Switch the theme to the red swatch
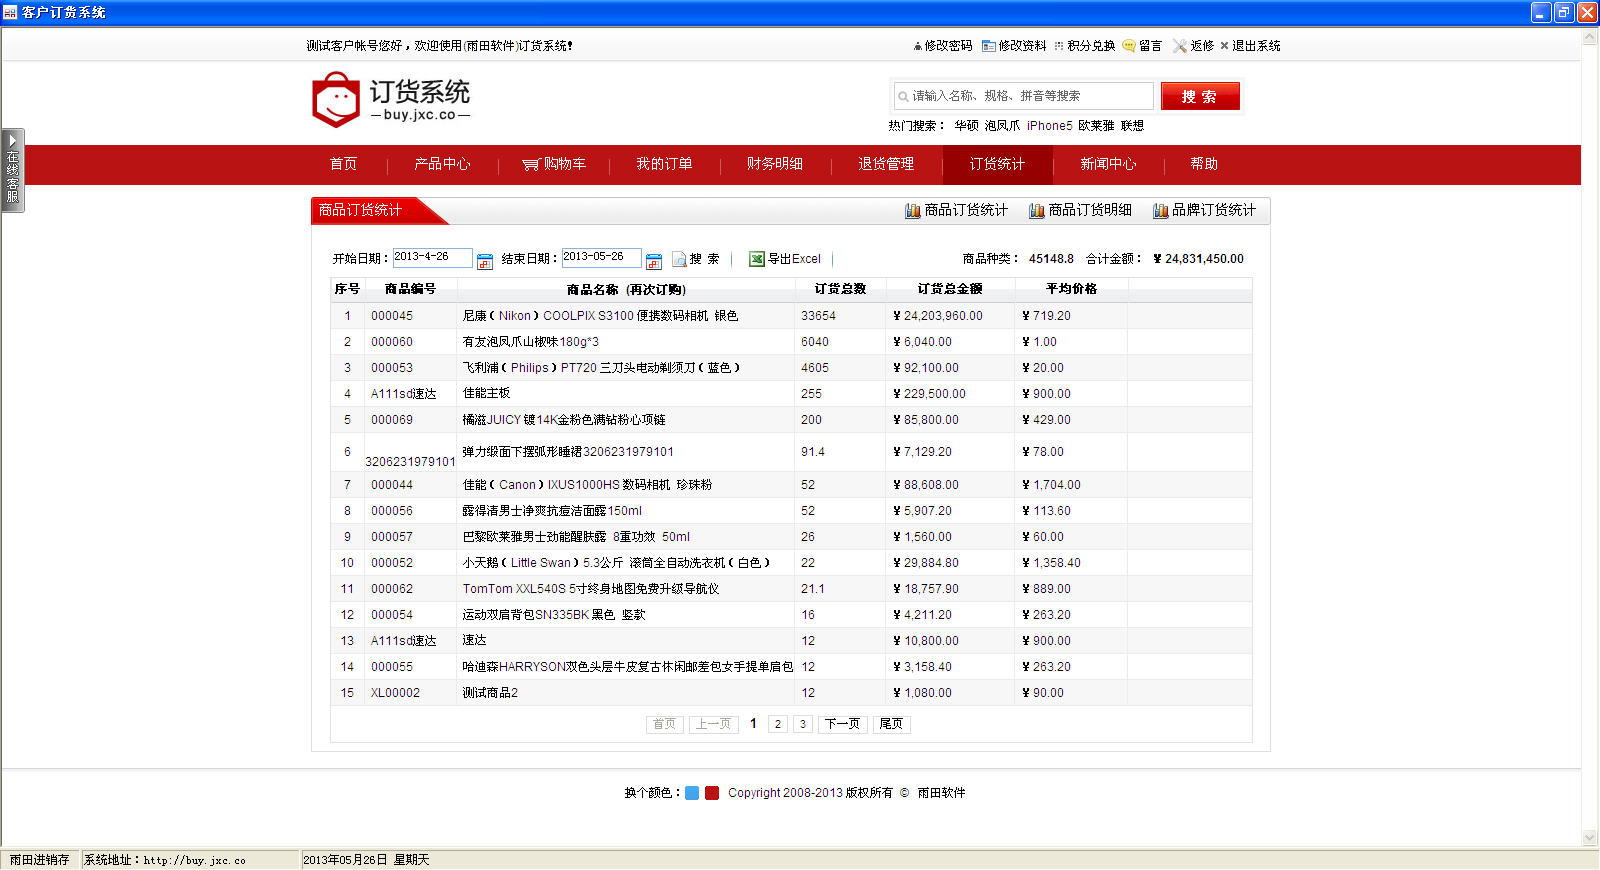Viewport: 1600px width, 870px height. pos(712,793)
